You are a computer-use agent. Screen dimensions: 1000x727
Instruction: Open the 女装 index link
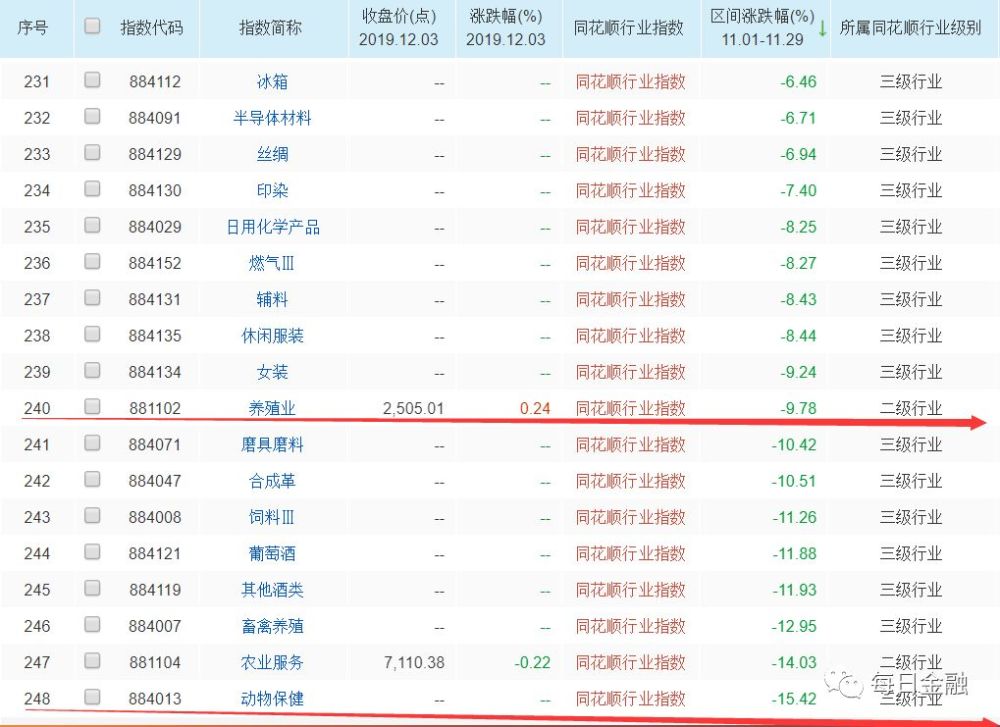tap(272, 372)
